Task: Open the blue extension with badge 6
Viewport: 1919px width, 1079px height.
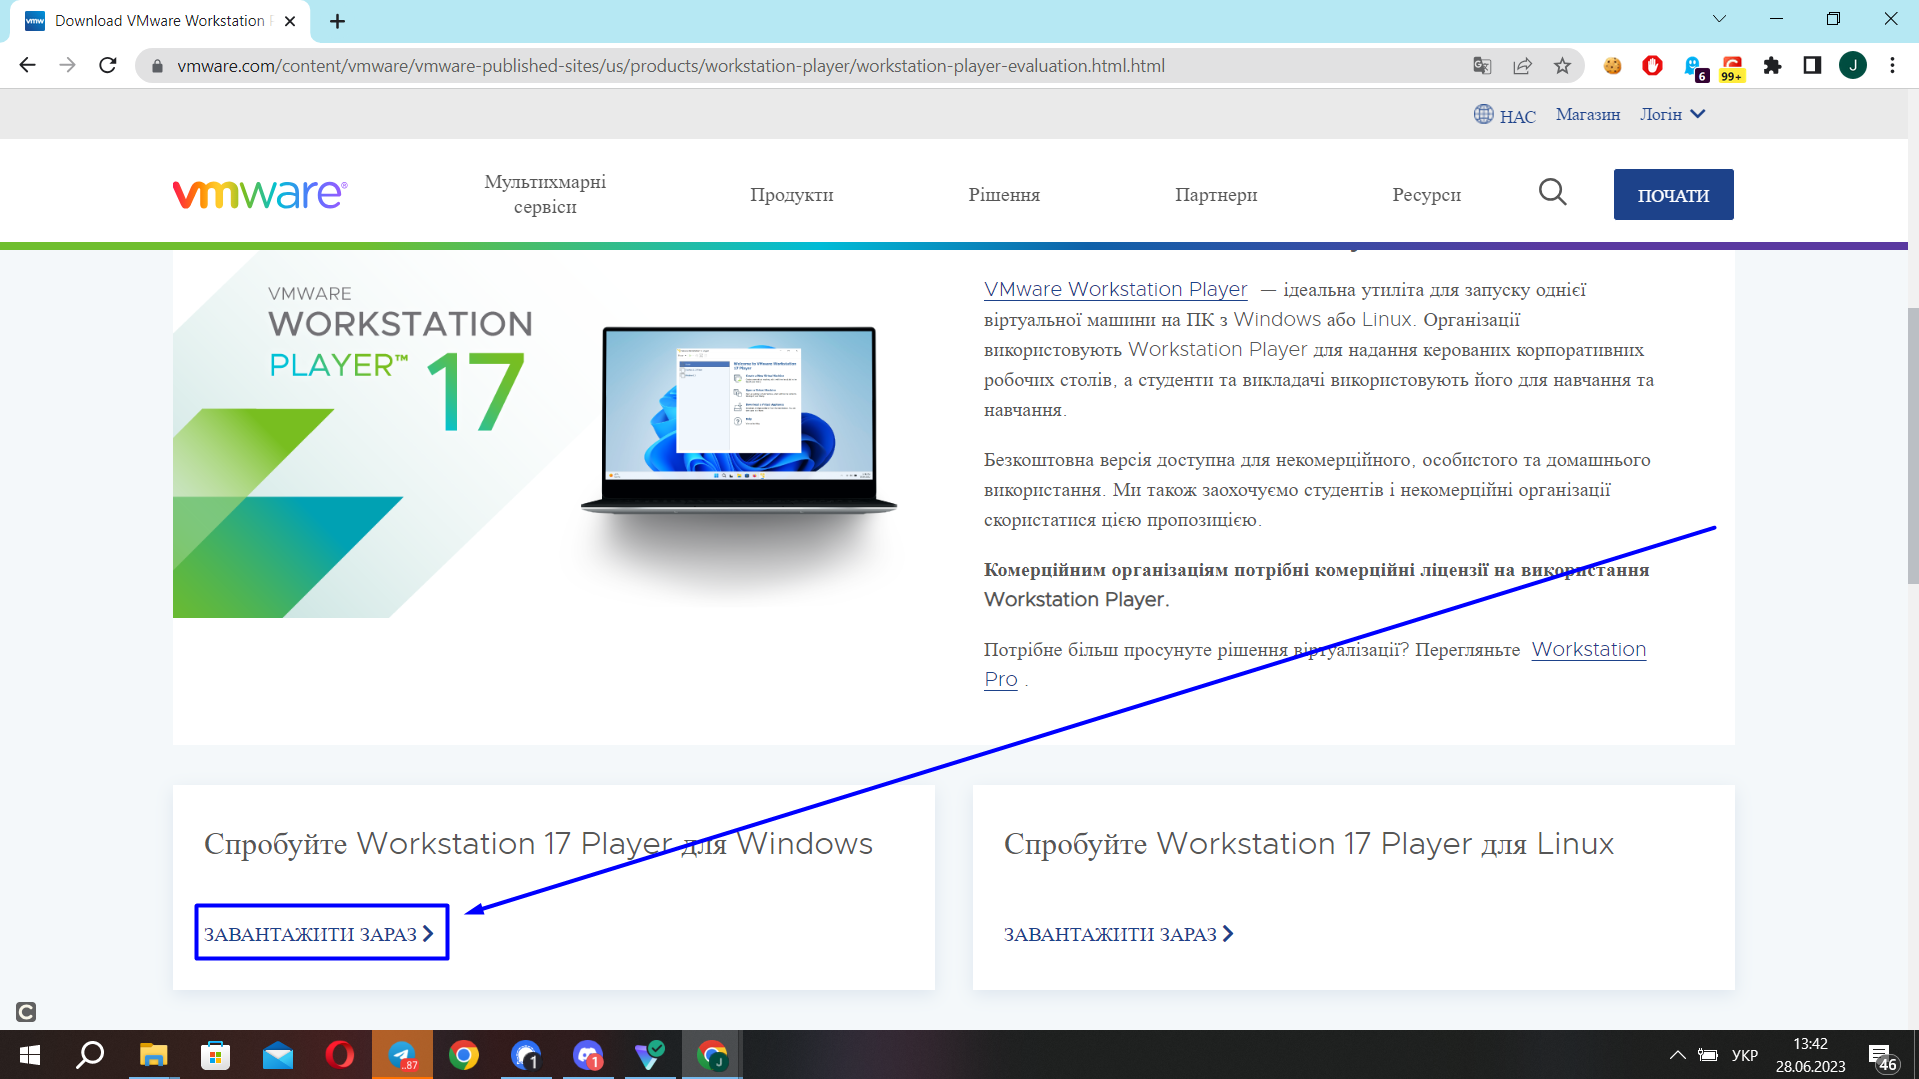Action: tap(1694, 67)
